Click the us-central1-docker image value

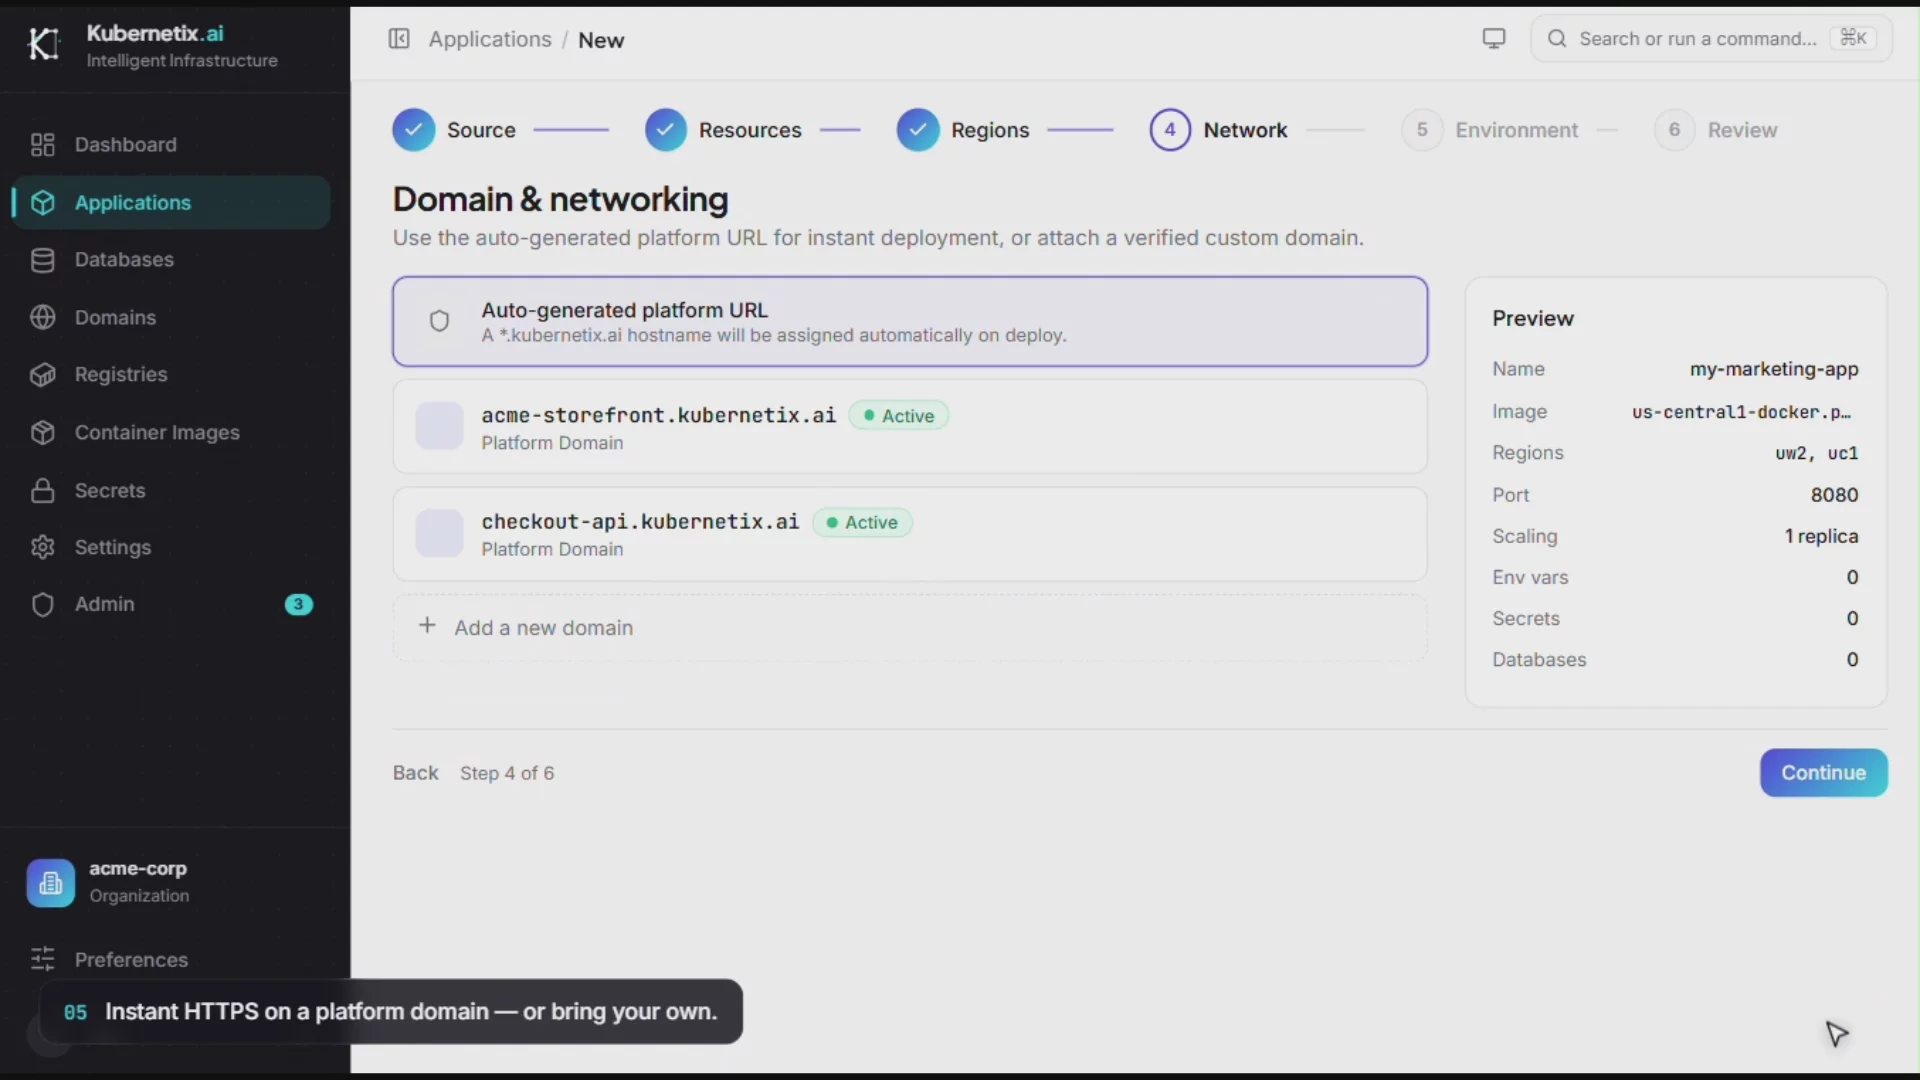1741,412
